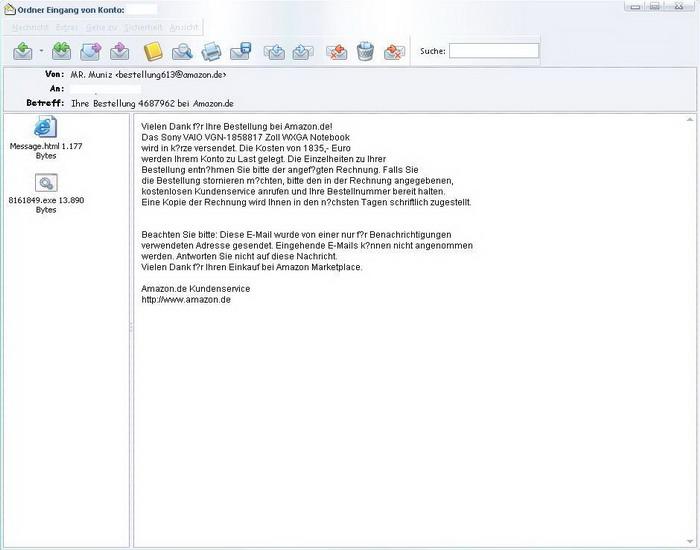
Task: Click the Message.html 1.177 Bytes label
Action: (x=46, y=151)
